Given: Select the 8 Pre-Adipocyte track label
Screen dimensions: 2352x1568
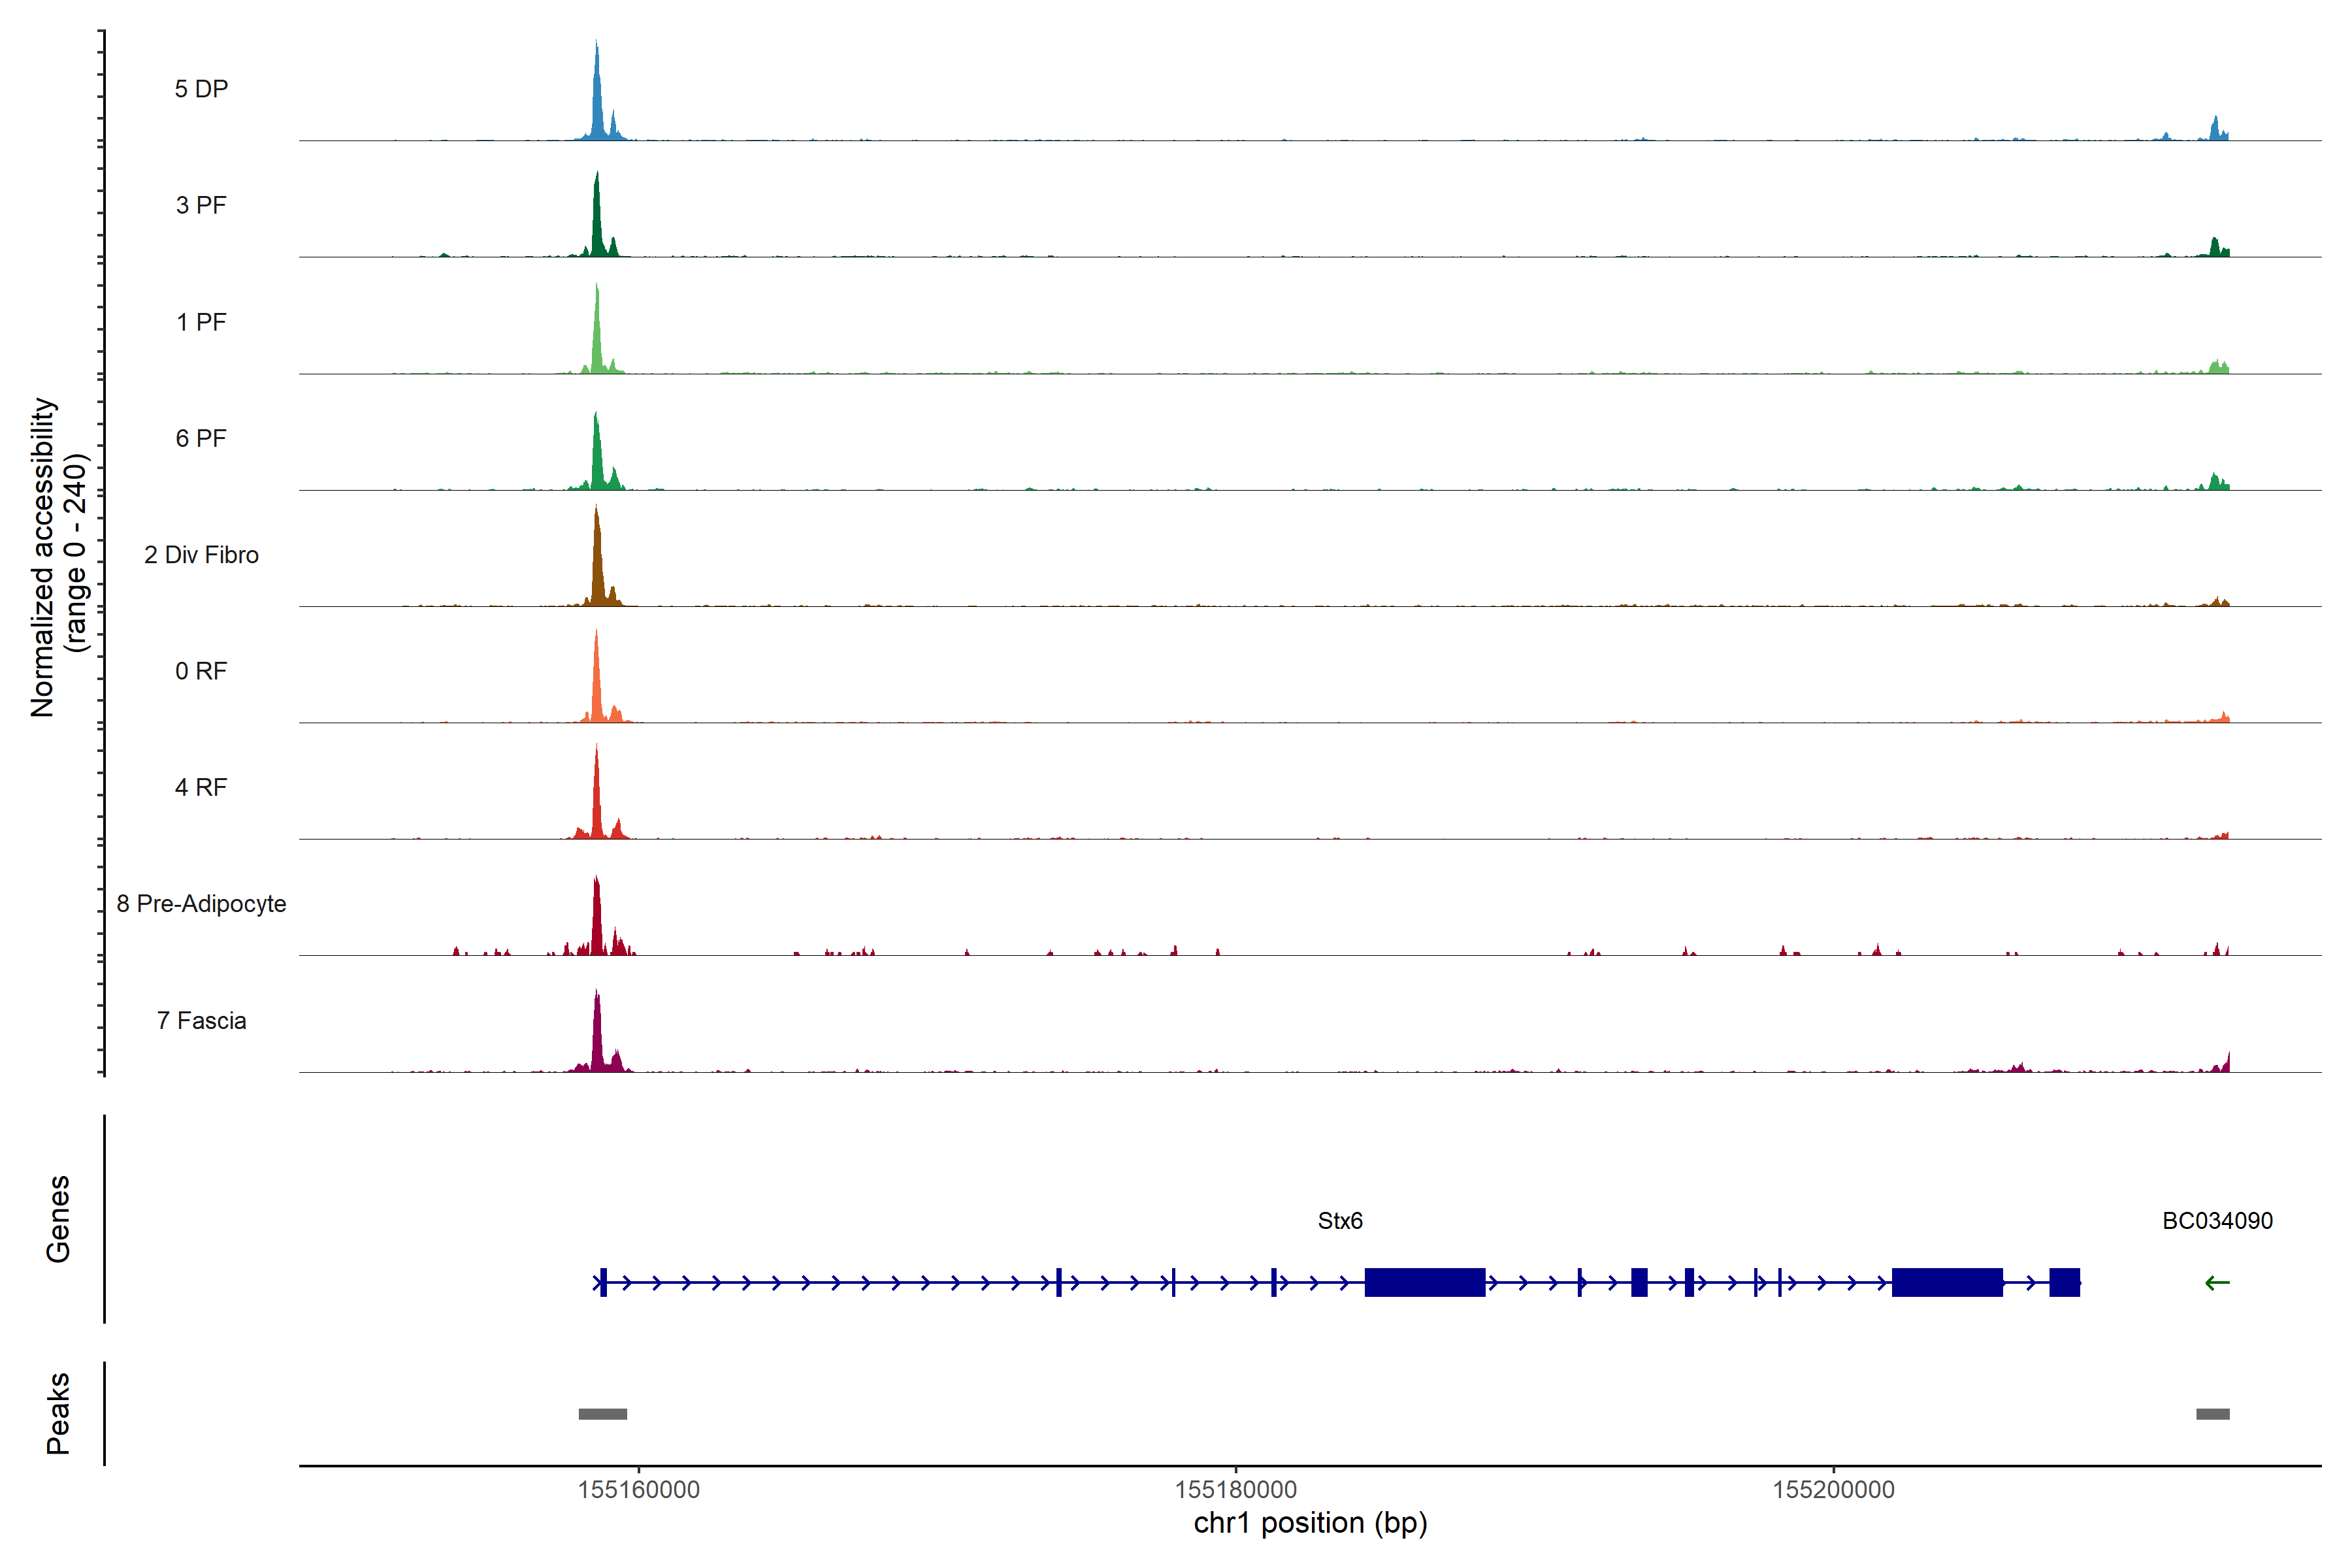Looking at the screenshot, I should coord(201,904).
